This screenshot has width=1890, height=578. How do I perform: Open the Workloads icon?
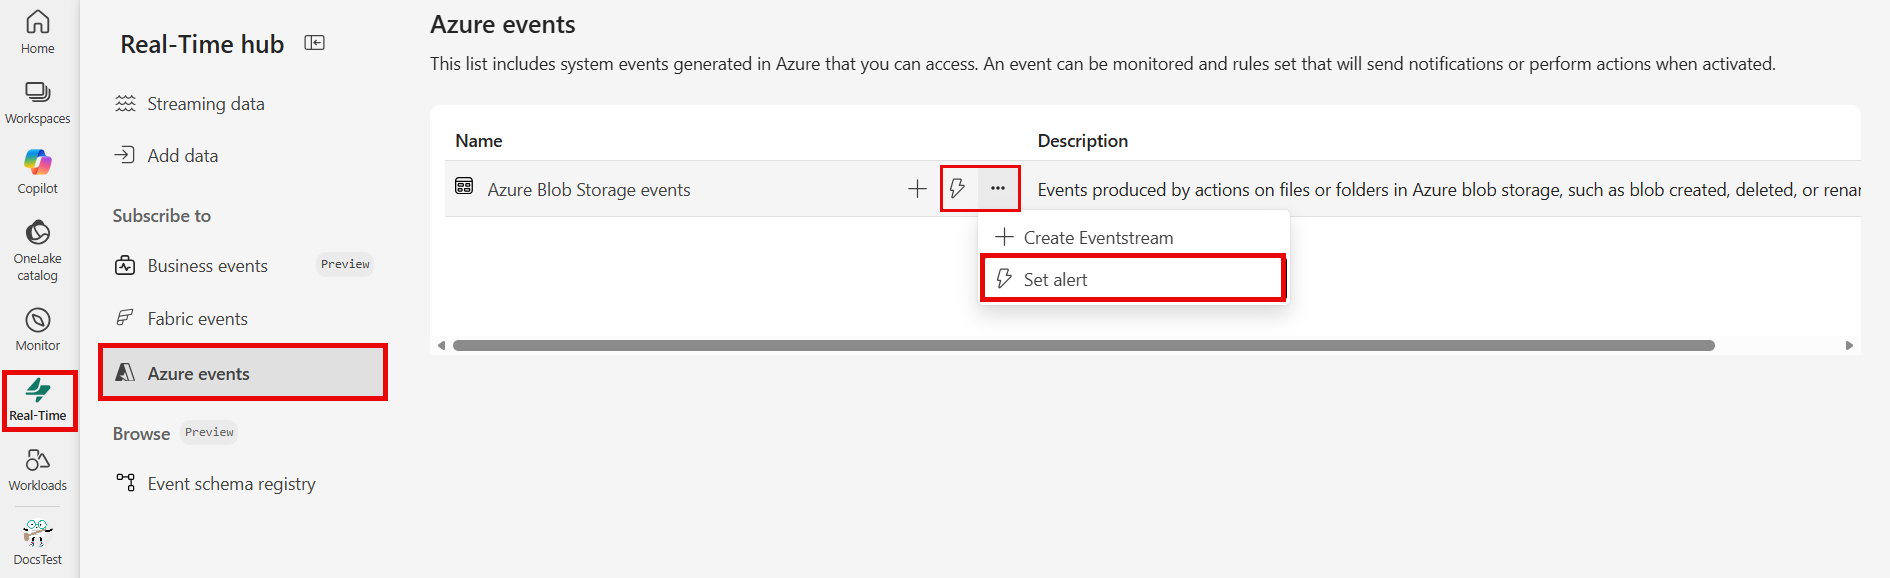38,469
